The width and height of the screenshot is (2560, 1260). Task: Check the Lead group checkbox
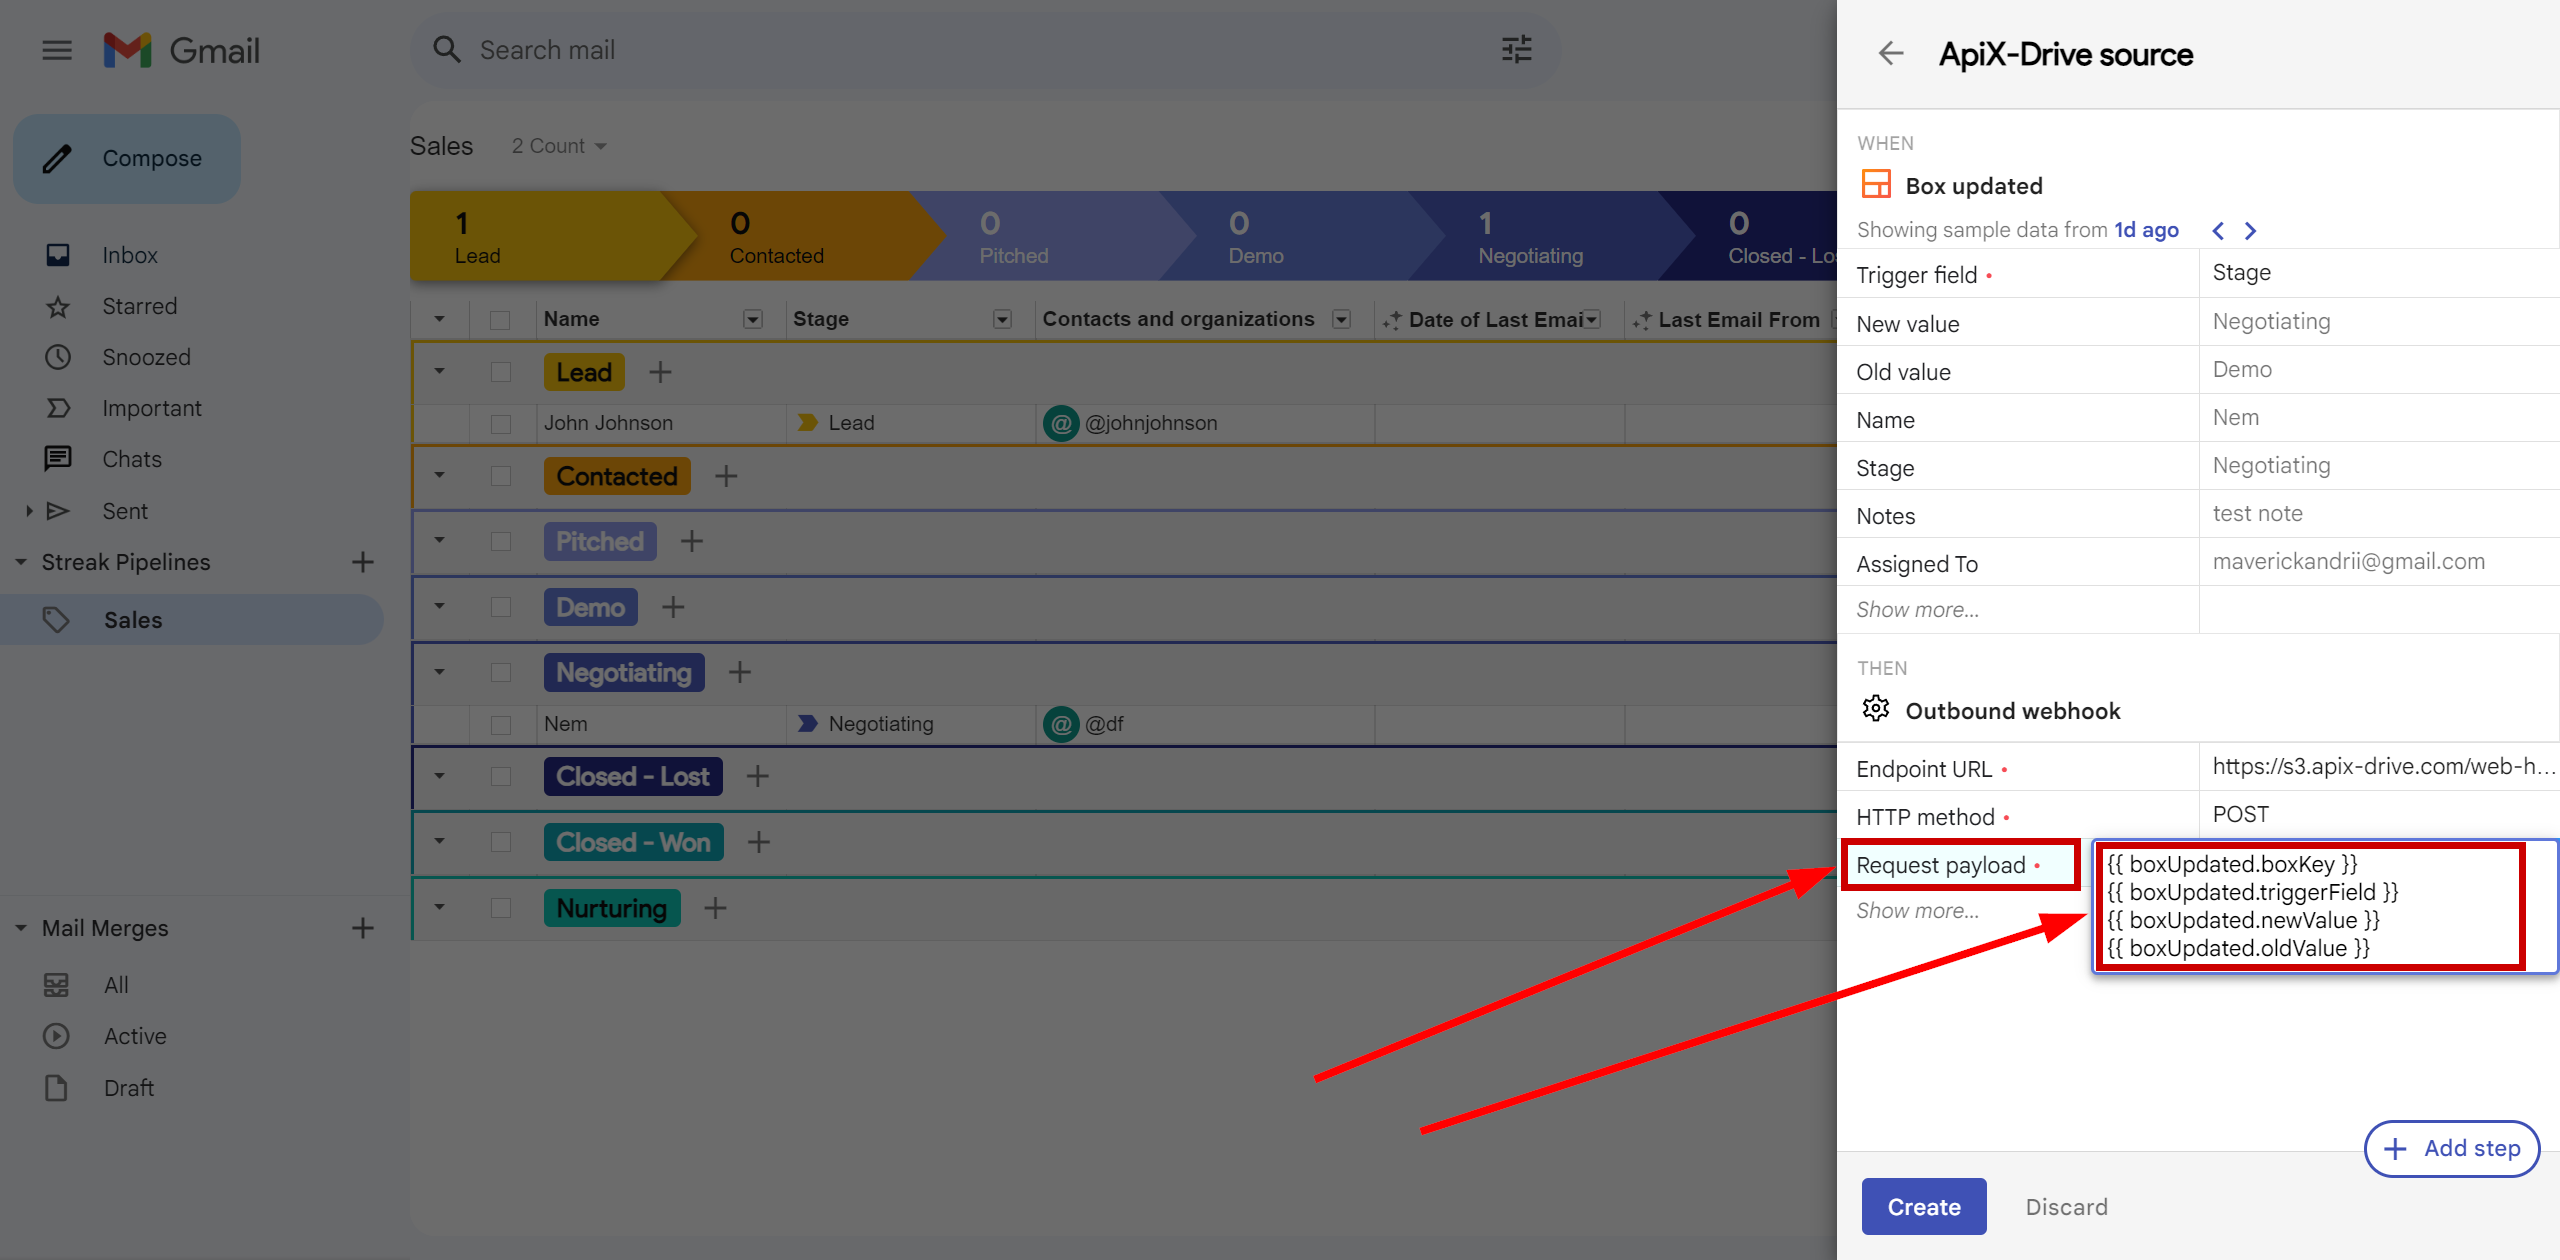(501, 372)
